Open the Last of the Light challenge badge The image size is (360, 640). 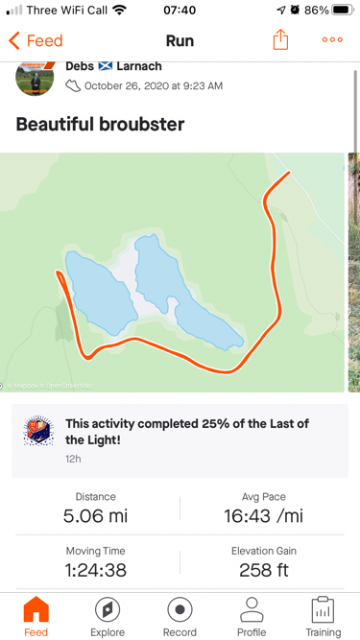click(x=37, y=433)
